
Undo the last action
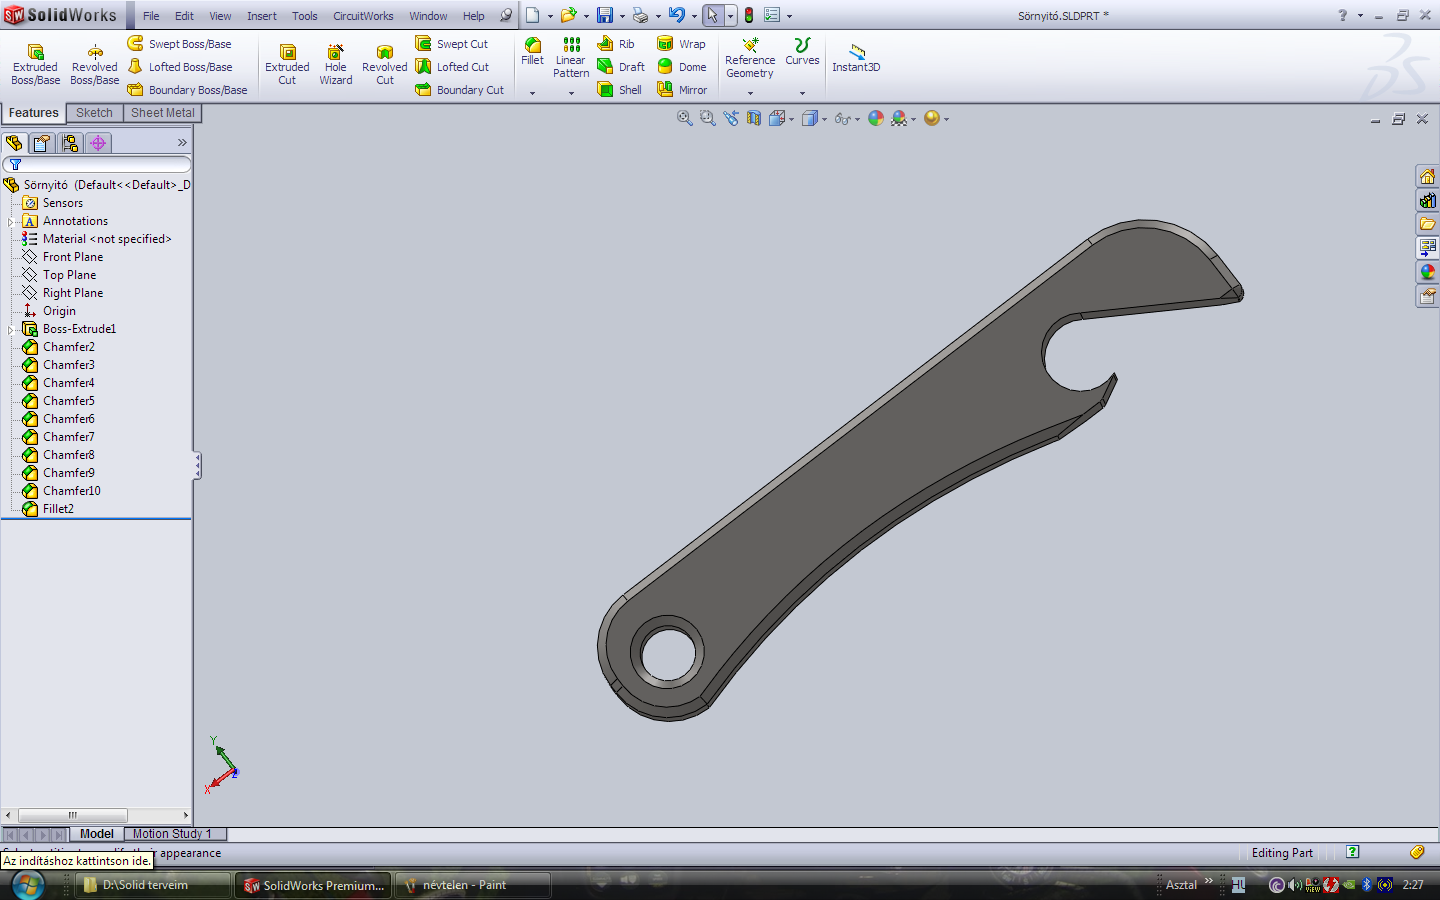[x=677, y=15]
